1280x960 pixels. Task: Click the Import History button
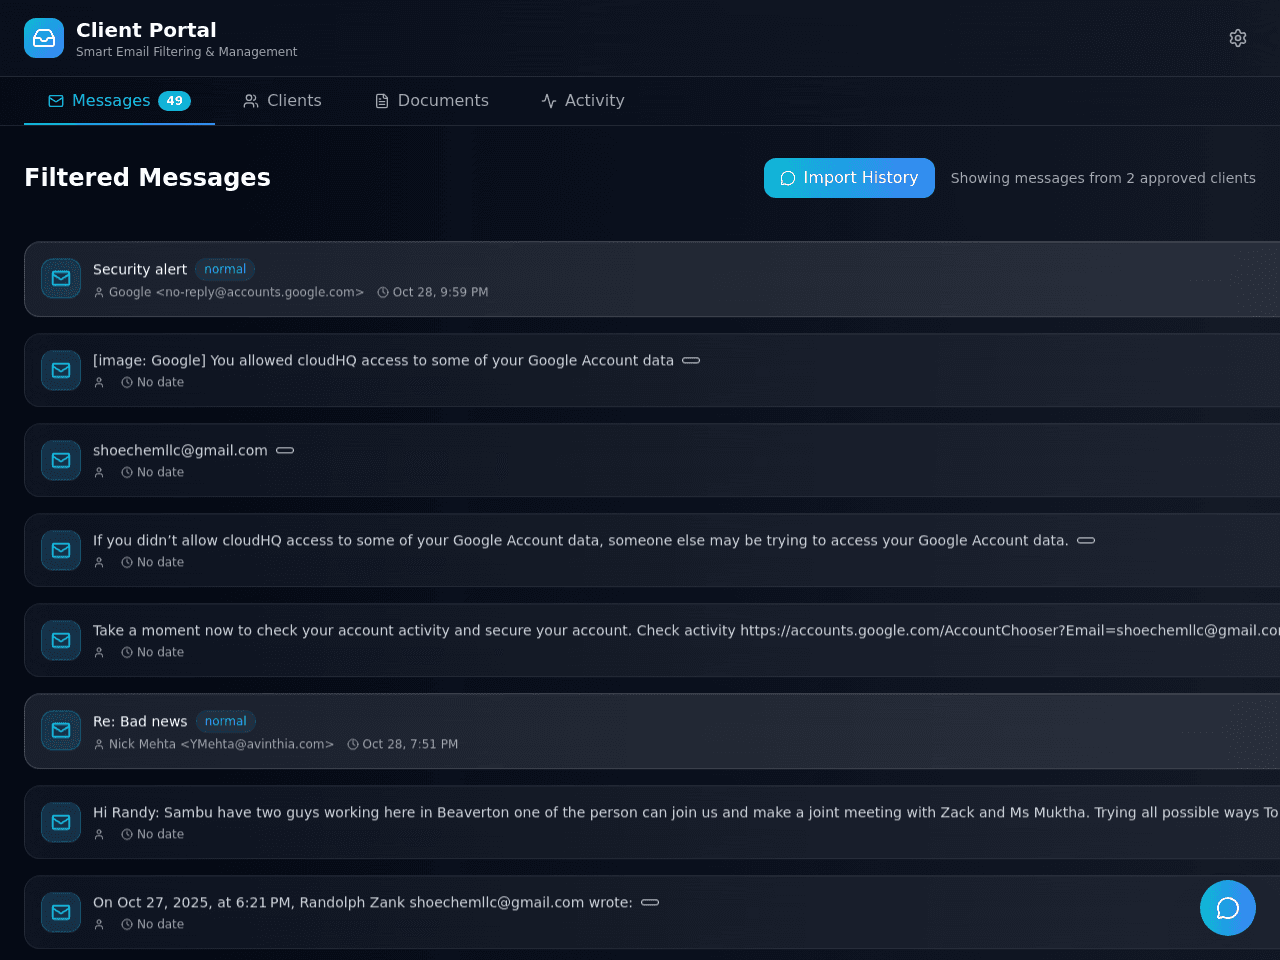pyautogui.click(x=849, y=178)
